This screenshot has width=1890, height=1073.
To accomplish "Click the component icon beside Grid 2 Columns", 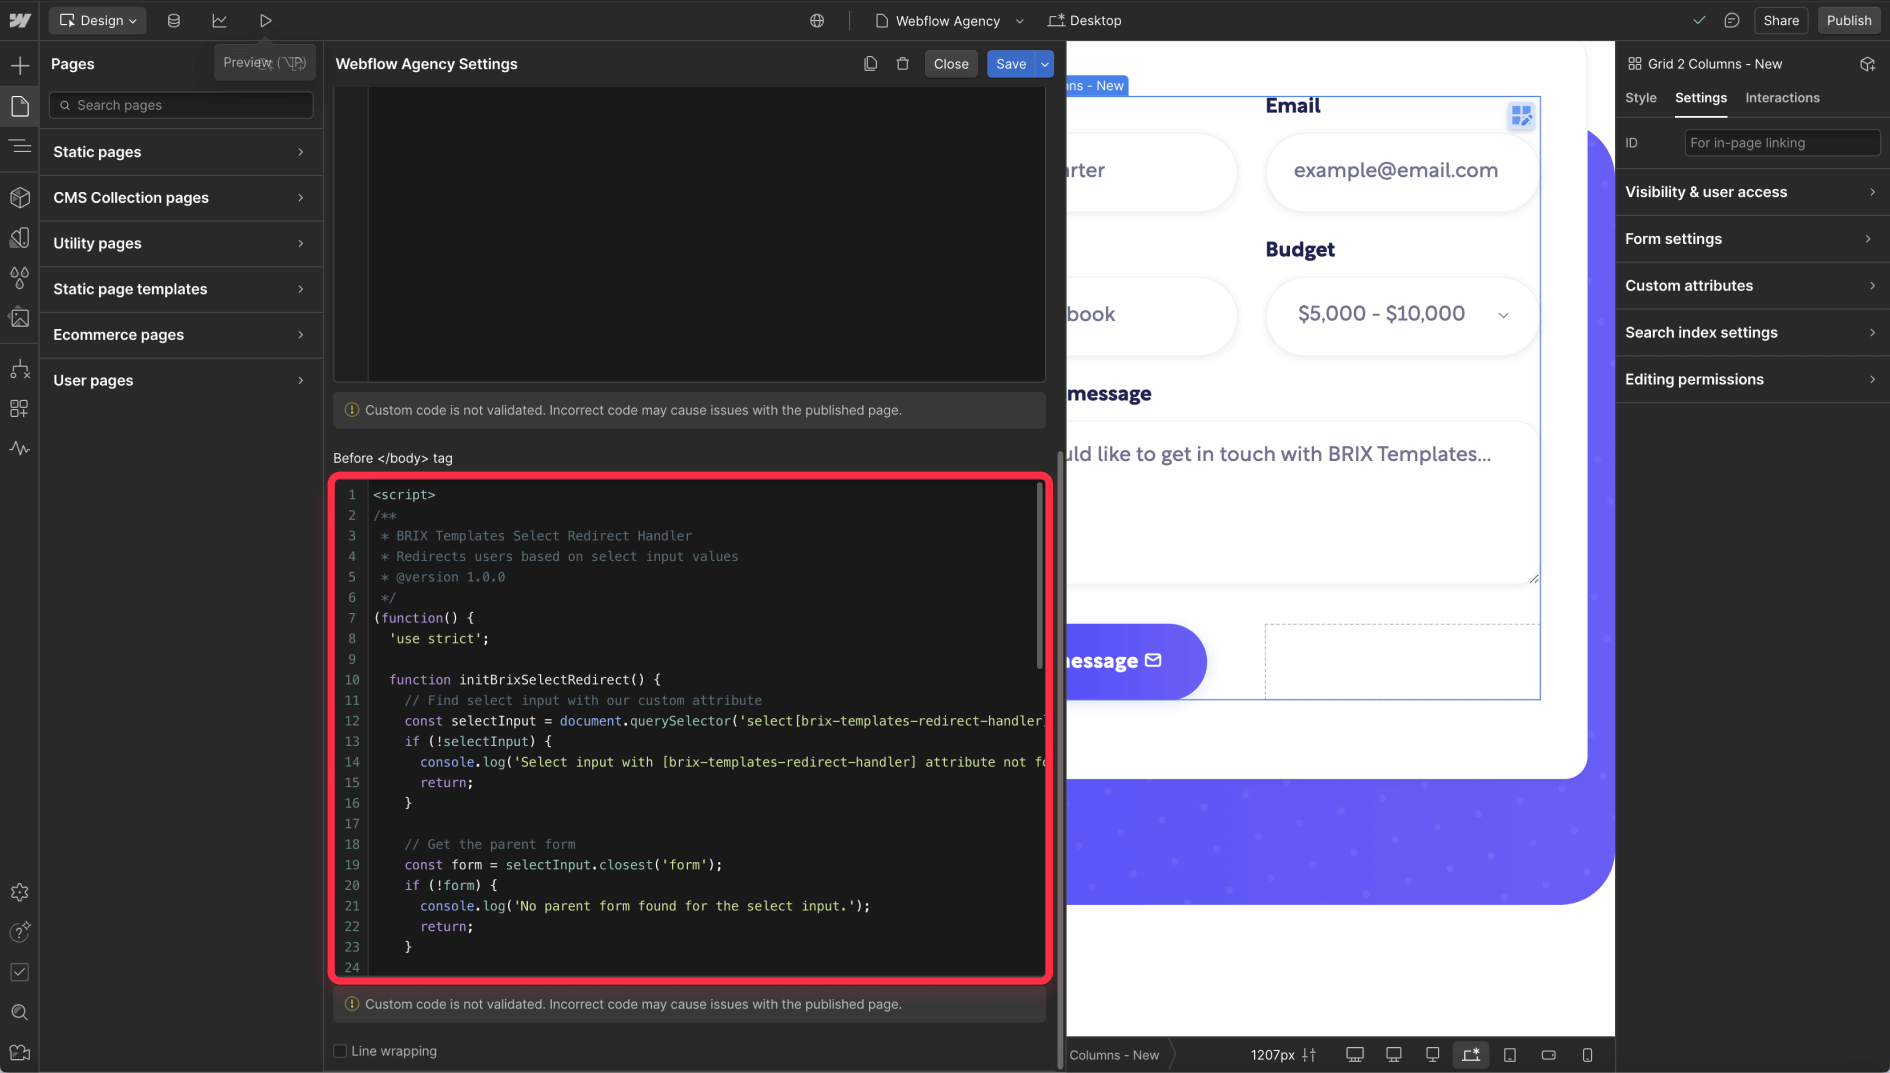I will [x=1867, y=64].
